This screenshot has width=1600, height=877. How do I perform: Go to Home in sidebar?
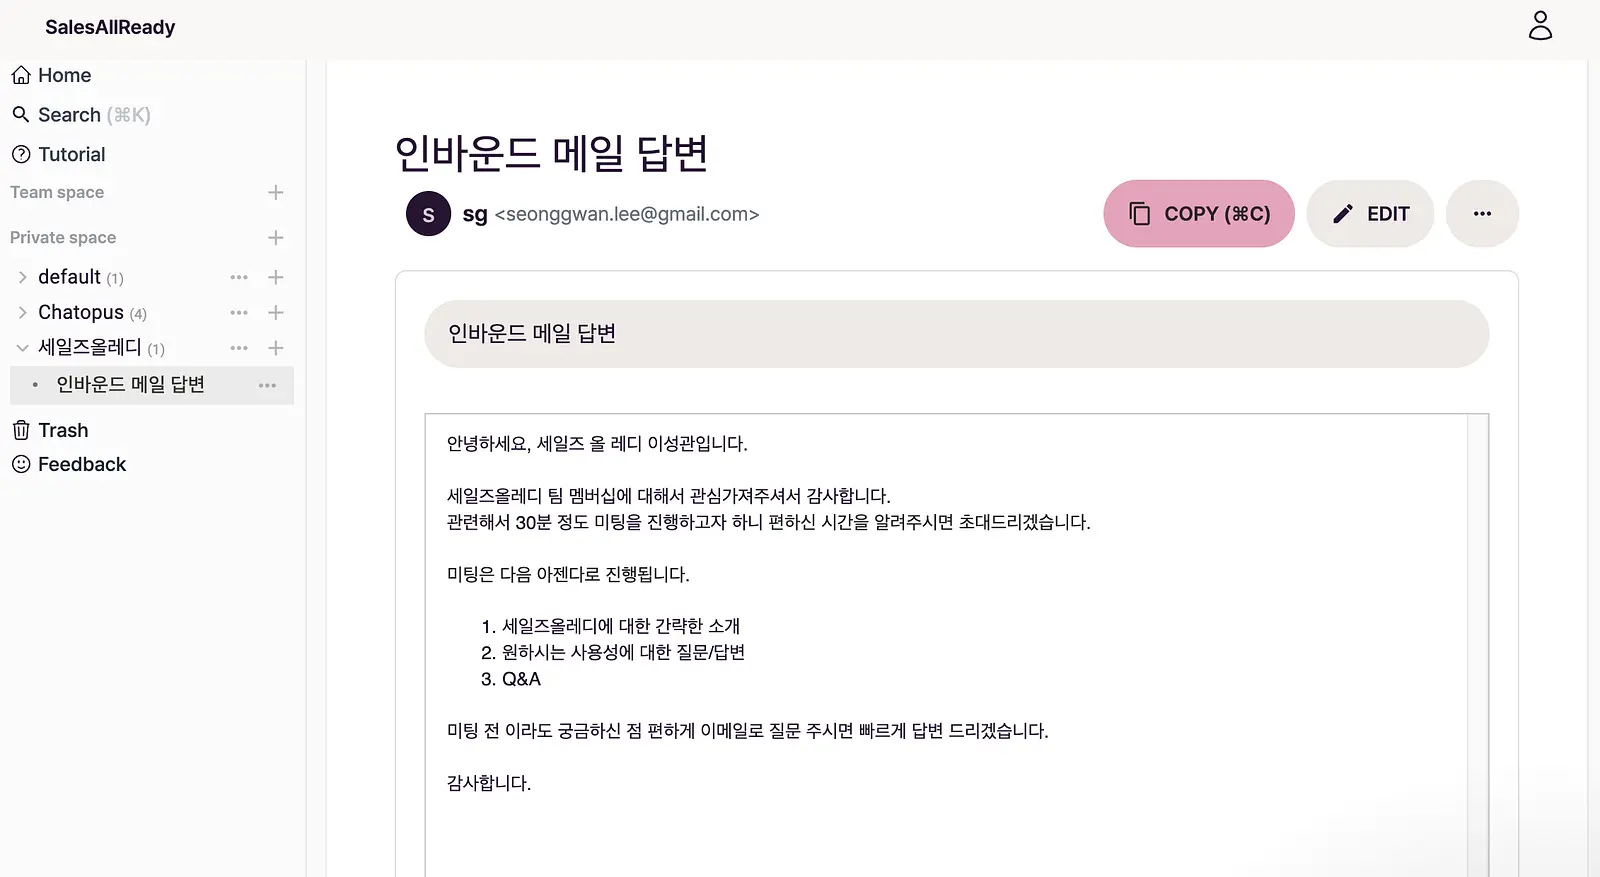point(51,75)
